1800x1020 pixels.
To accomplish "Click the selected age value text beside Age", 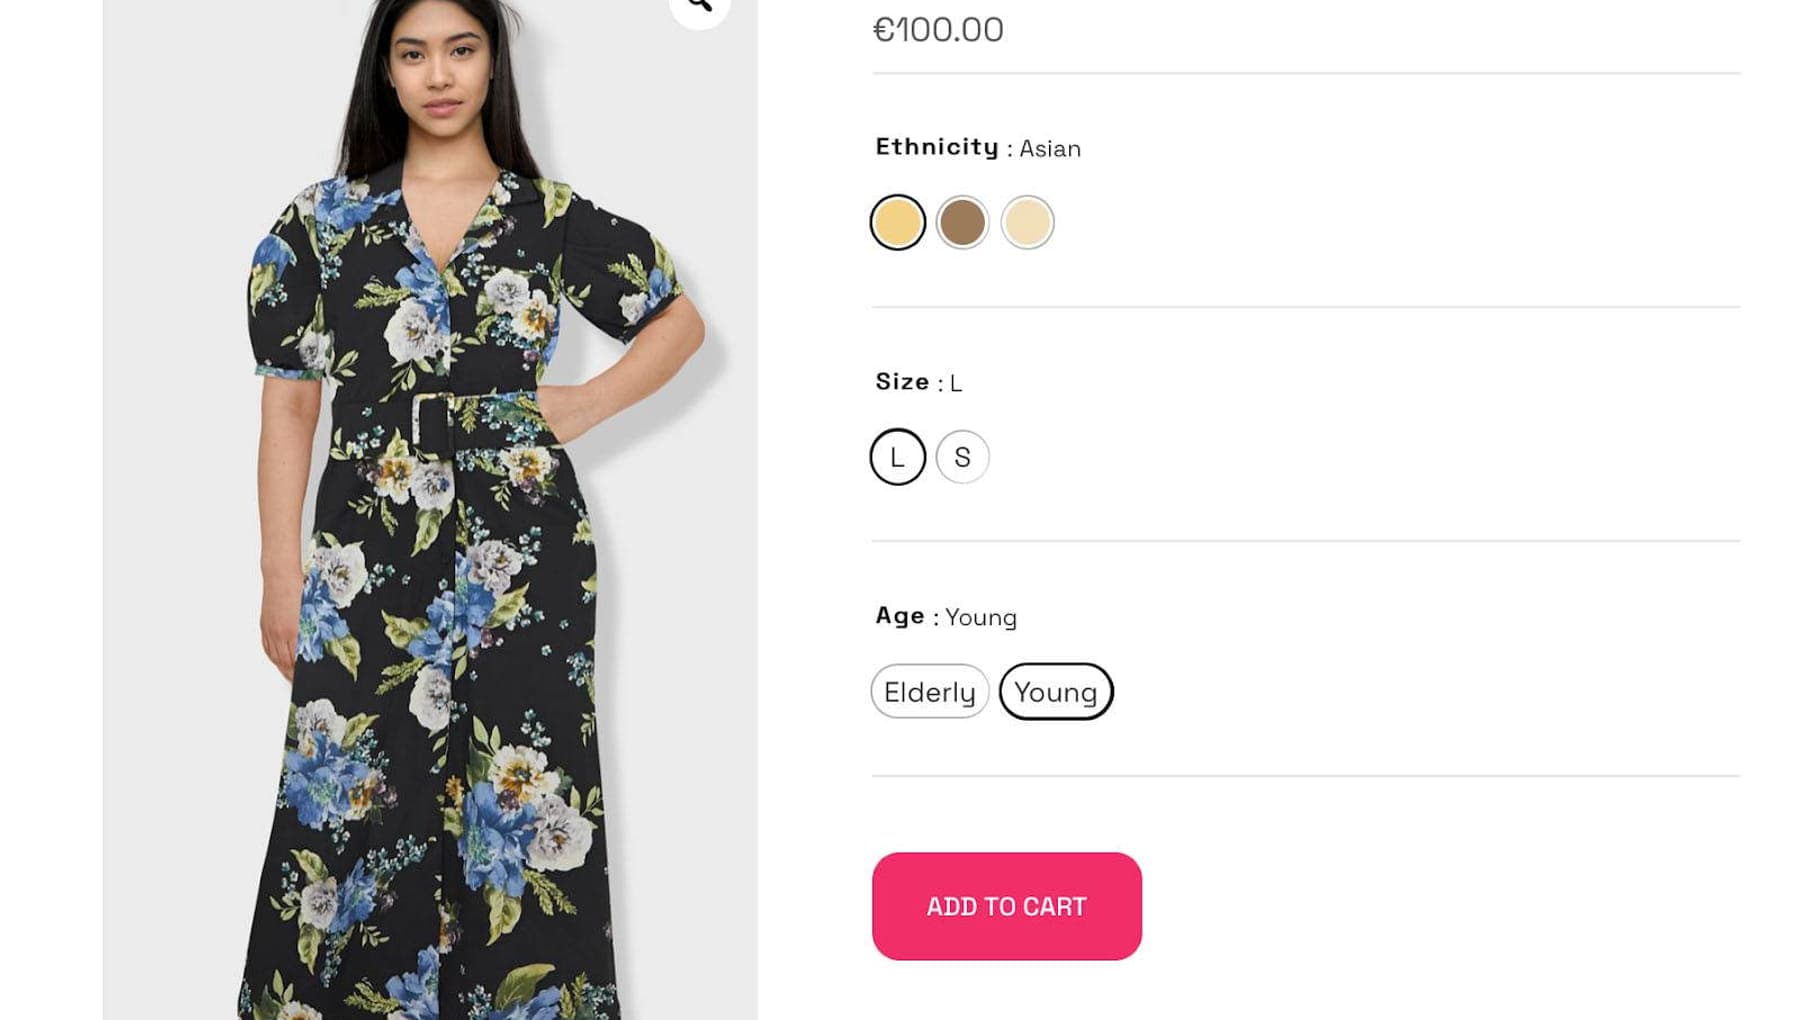I will [981, 618].
